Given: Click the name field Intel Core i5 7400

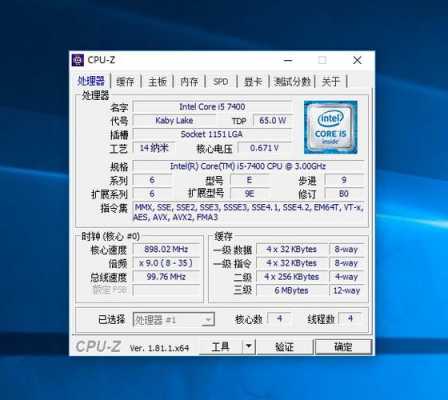Looking at the screenshot, I should pos(212,107).
